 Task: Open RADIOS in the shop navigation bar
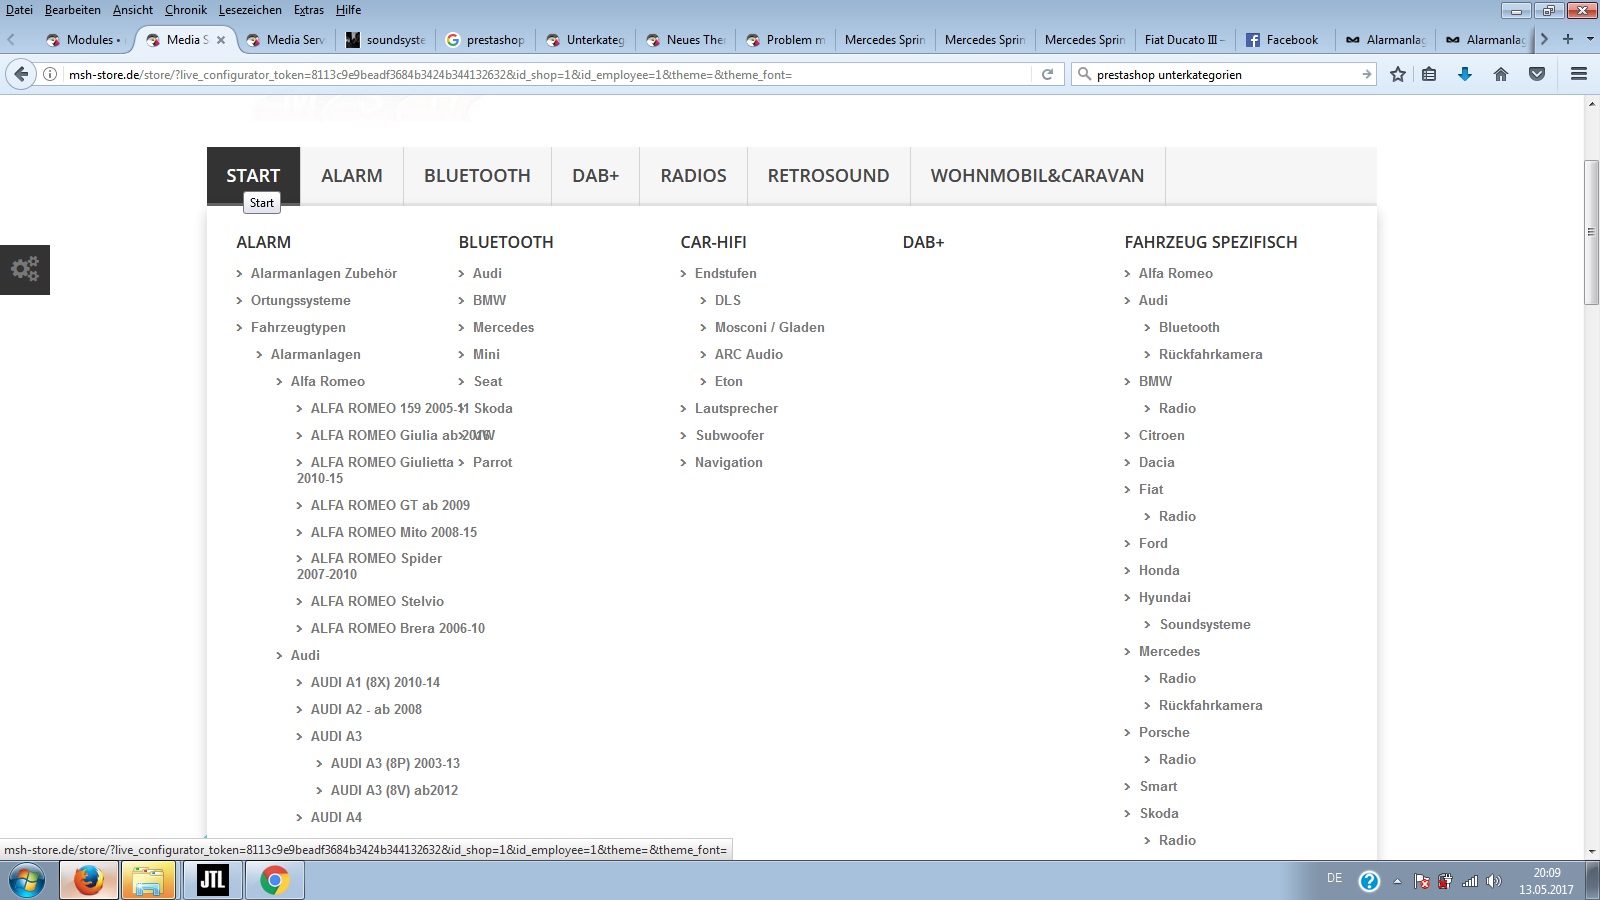click(693, 176)
